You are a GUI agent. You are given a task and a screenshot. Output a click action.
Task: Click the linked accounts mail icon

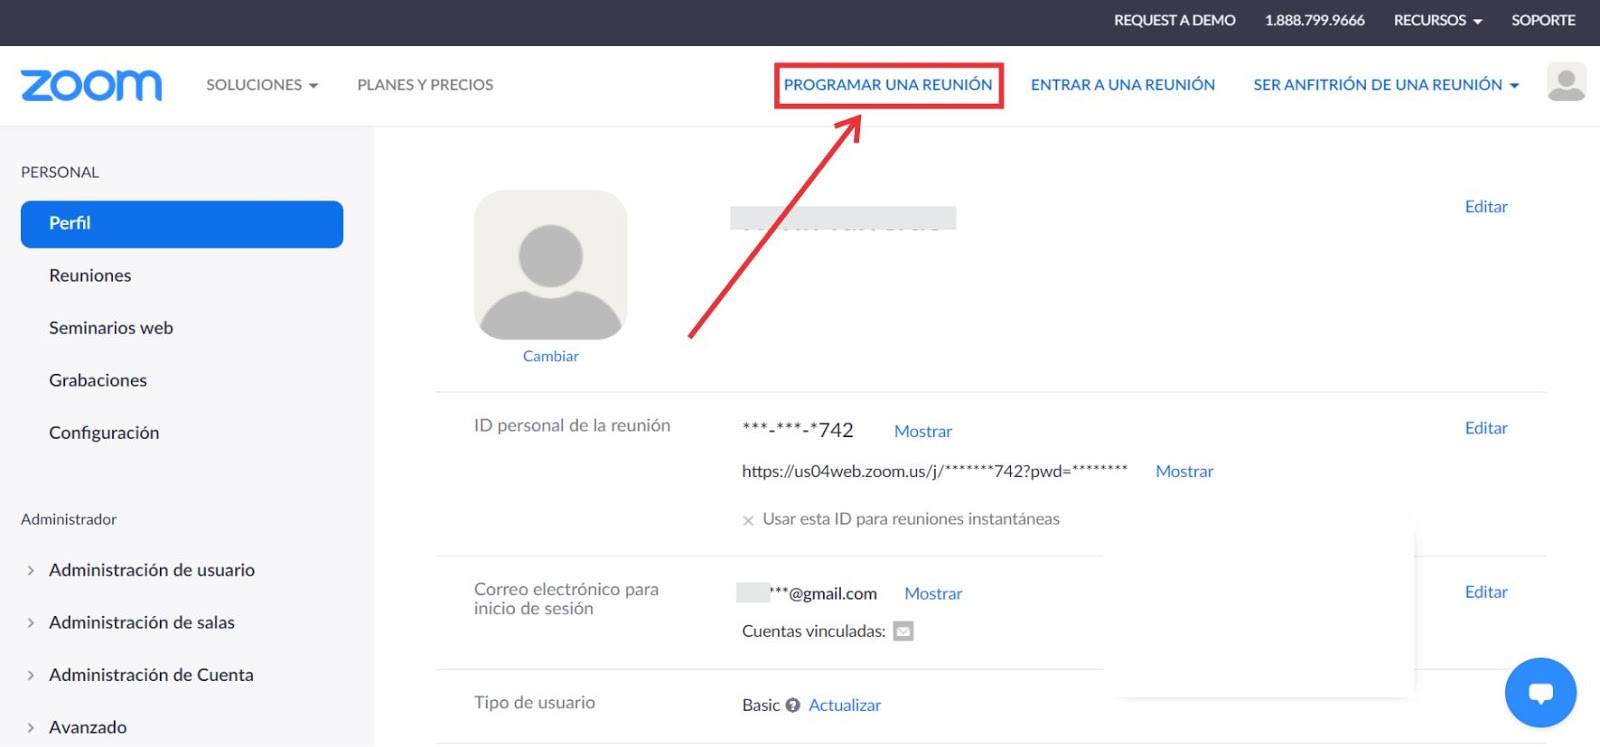(903, 631)
